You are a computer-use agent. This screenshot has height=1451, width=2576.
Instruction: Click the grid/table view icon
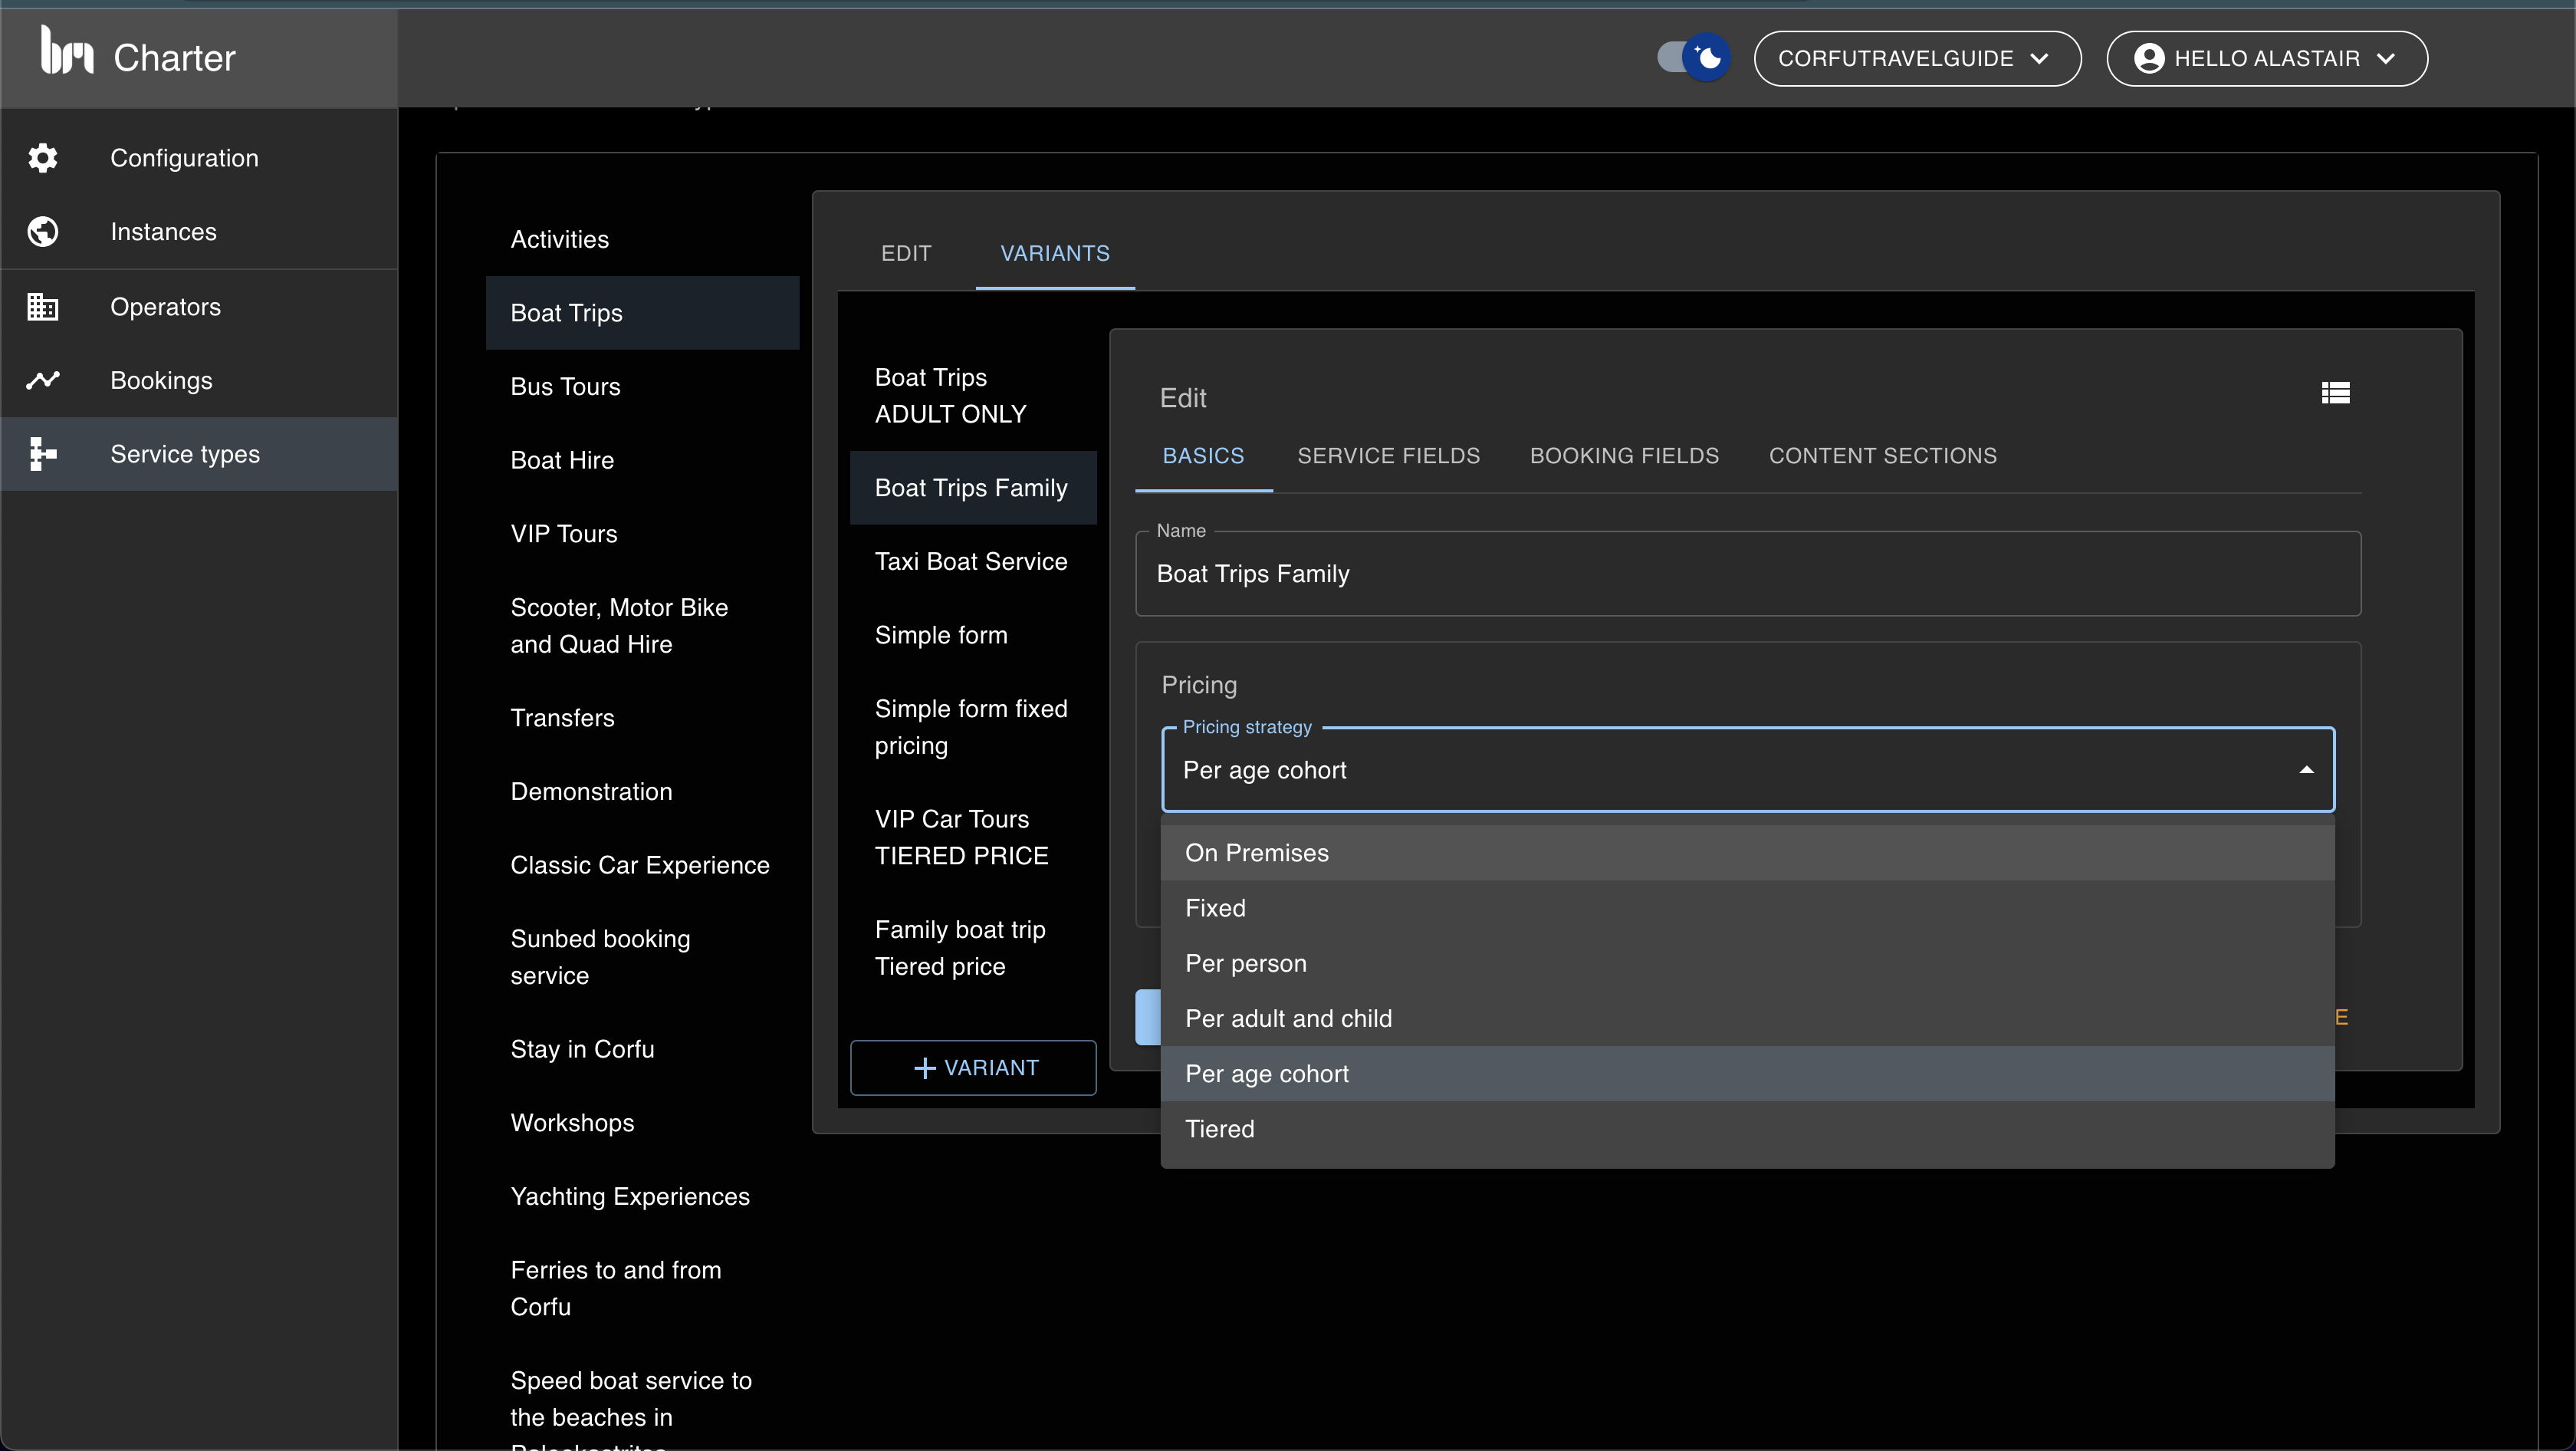pos(2335,393)
